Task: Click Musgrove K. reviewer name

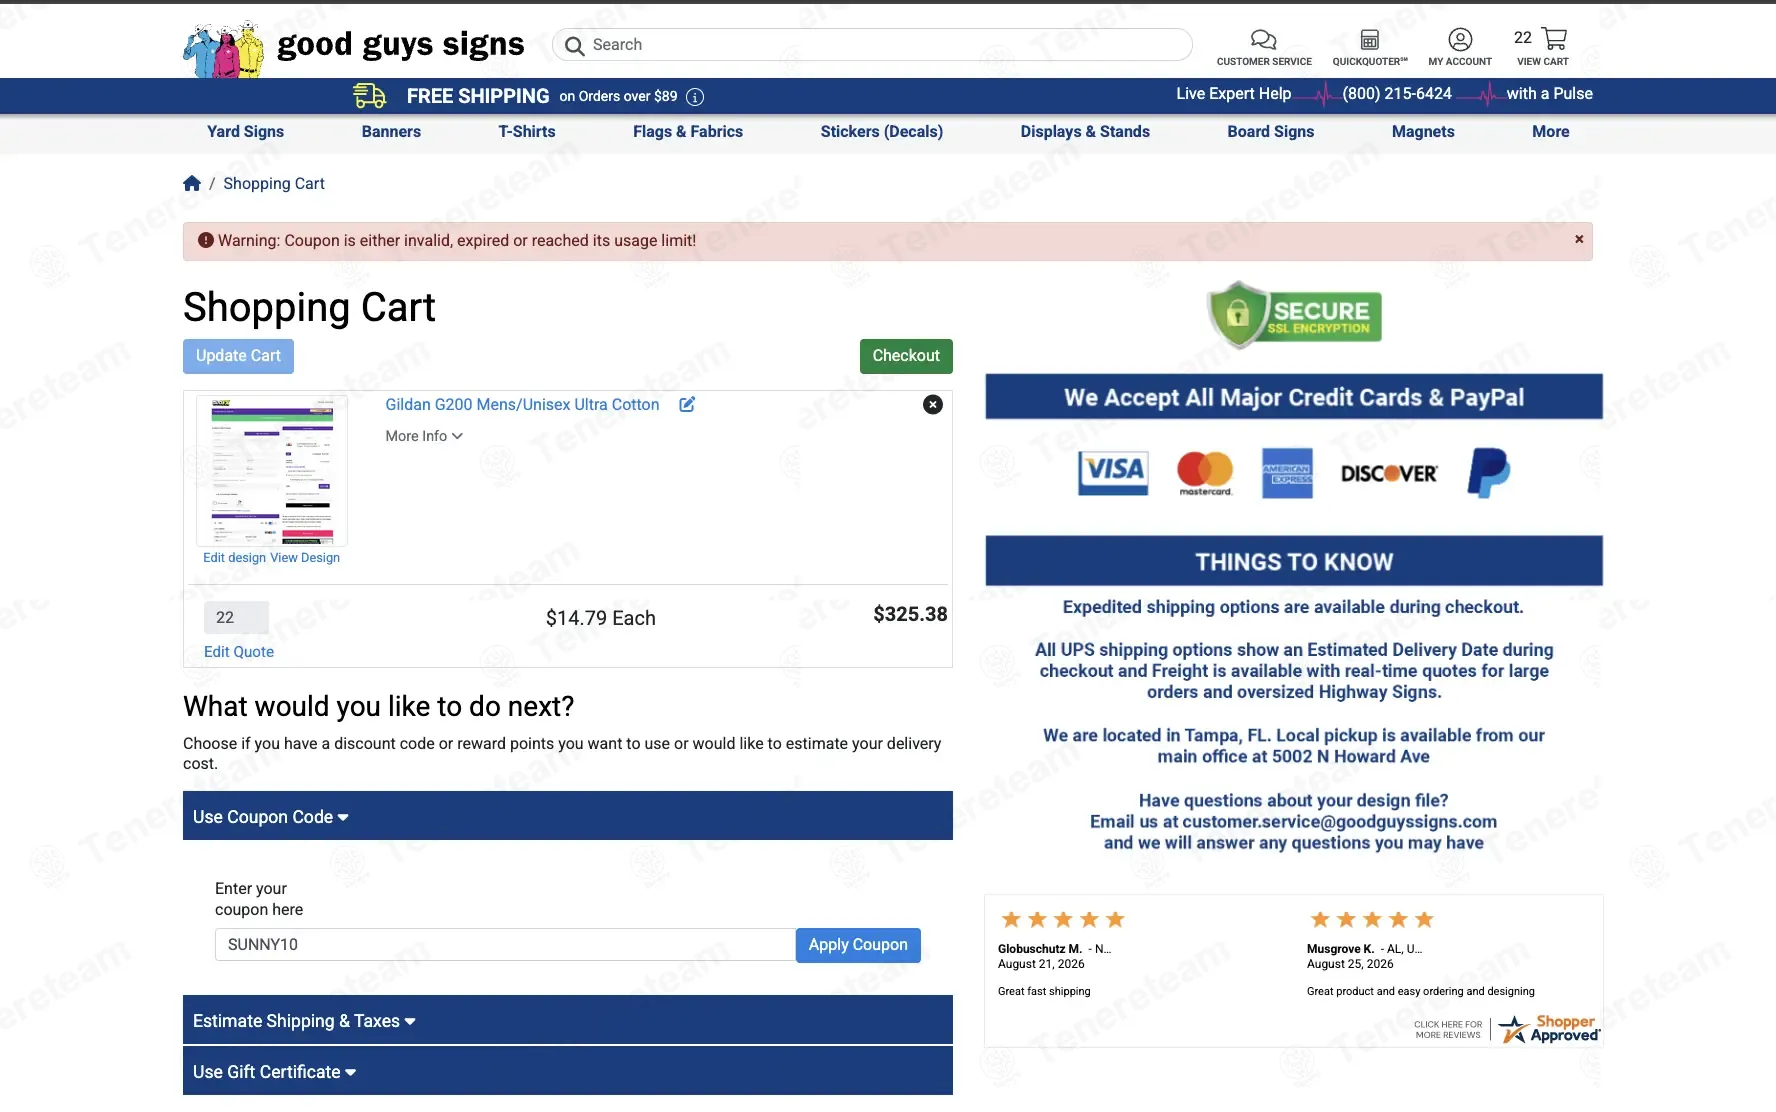Action: click(1340, 949)
